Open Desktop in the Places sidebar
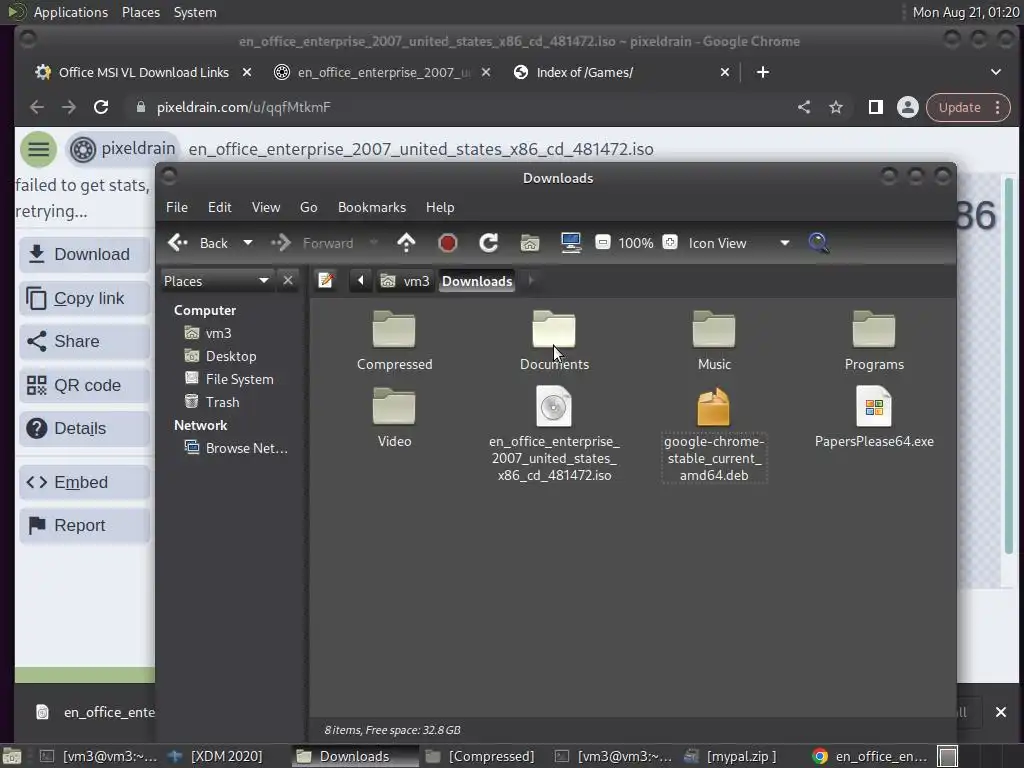Viewport: 1024px width, 768px height. click(x=231, y=356)
